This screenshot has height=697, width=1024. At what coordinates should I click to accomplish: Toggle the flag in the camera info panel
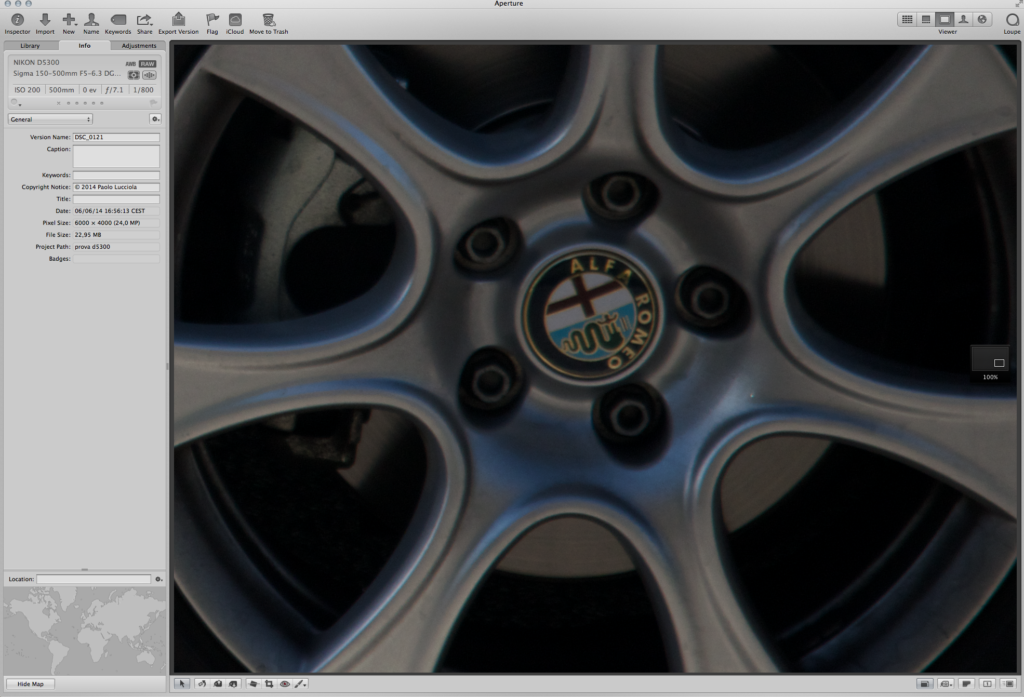click(x=153, y=103)
